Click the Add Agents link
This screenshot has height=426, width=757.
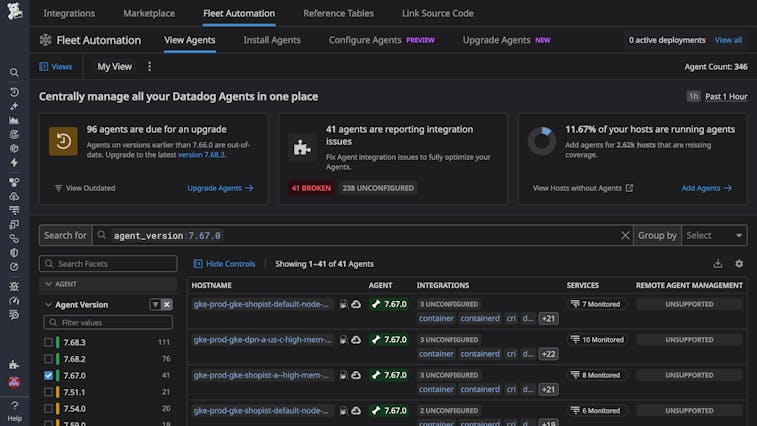(x=707, y=188)
